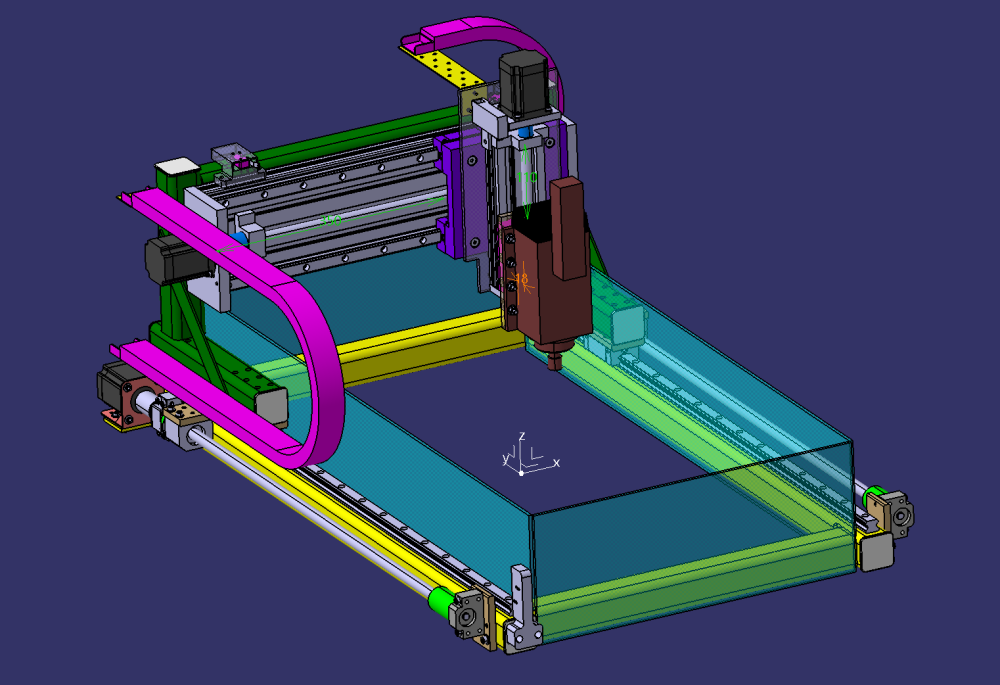Select the white block atop the left column

pyautogui.click(x=177, y=165)
